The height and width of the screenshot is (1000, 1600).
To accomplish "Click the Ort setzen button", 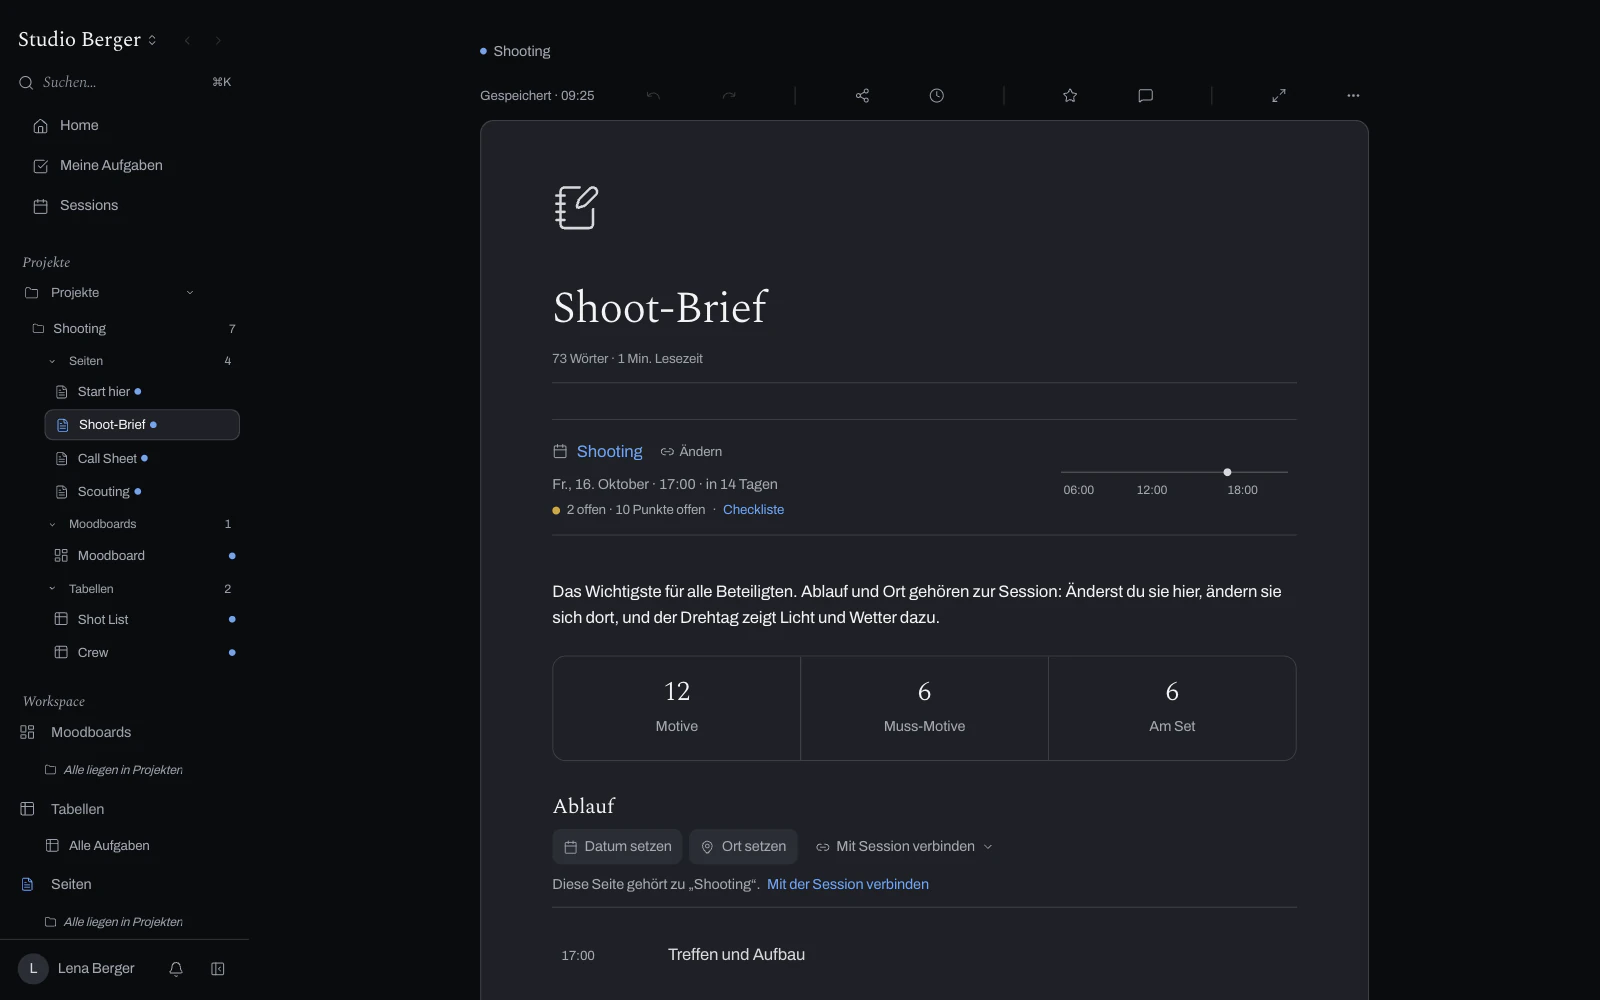I will [743, 847].
